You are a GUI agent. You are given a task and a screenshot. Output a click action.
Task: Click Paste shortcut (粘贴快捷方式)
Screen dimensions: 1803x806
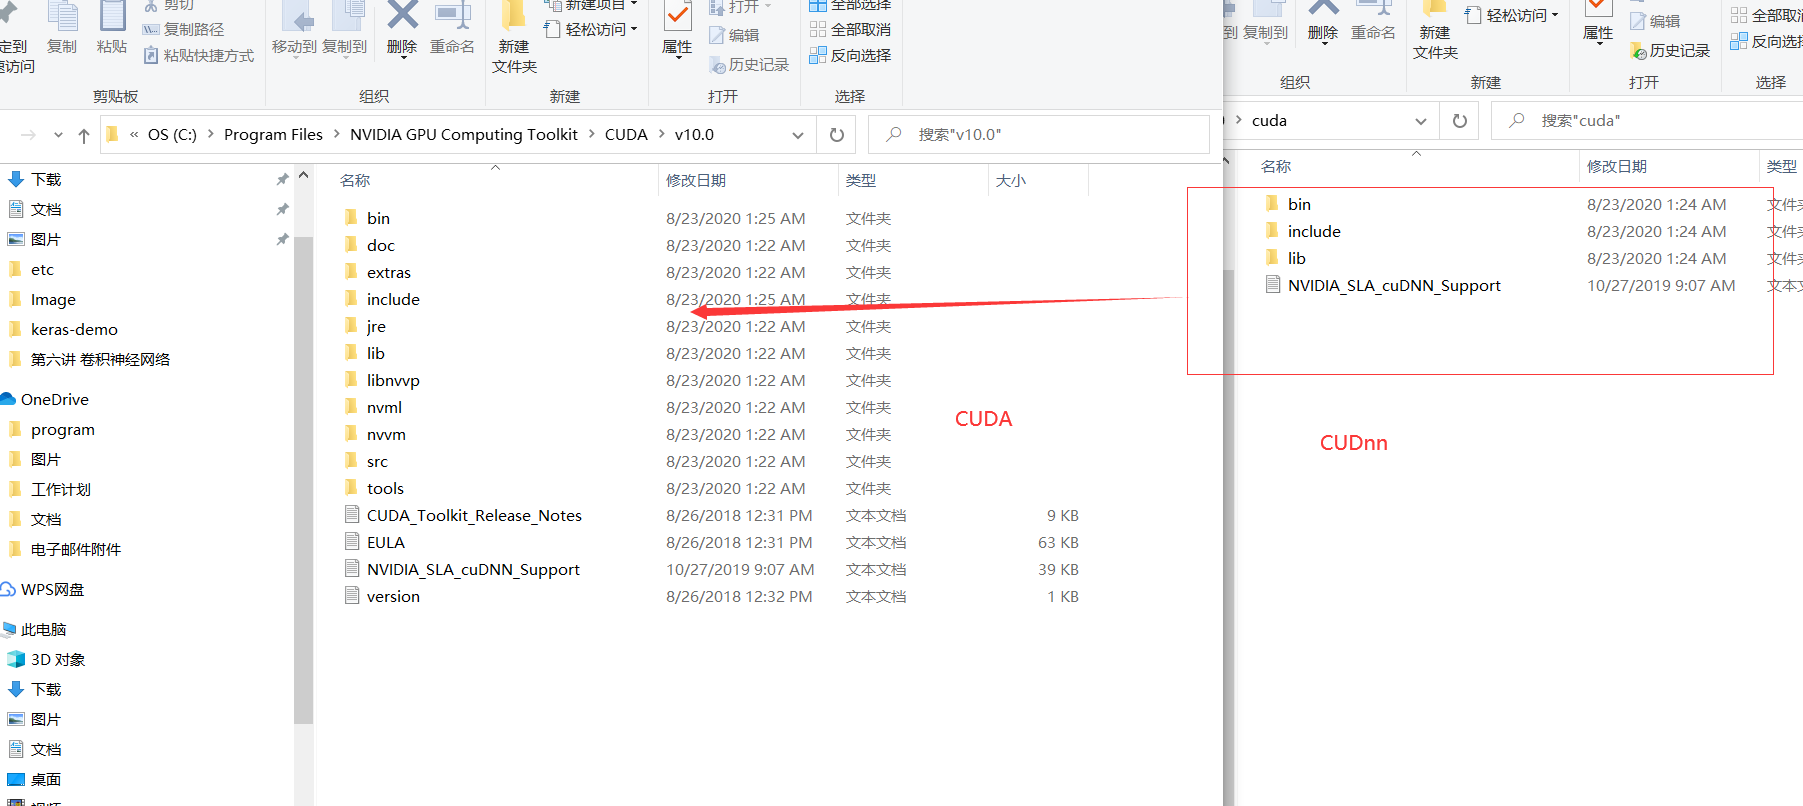[198, 55]
